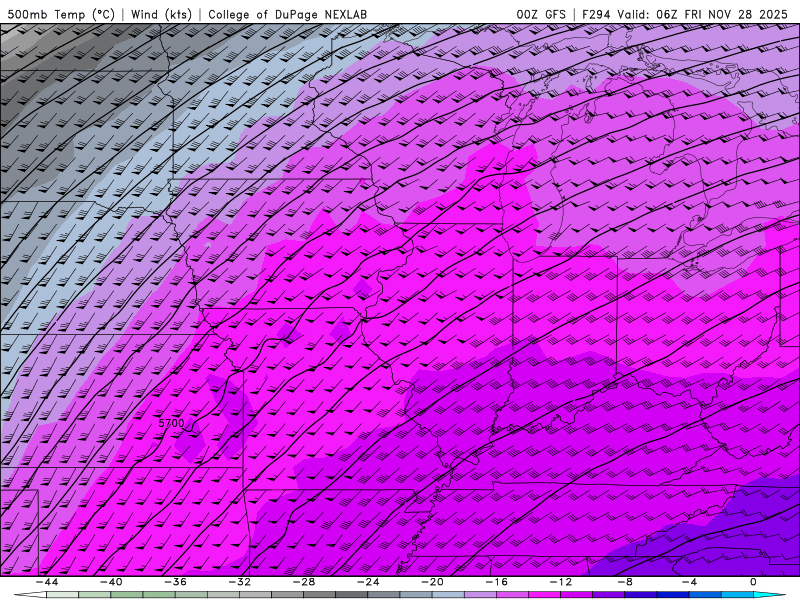Click the '500mb Temp (°C)' title label
Screen dimensions: 800x600
(61, 14)
